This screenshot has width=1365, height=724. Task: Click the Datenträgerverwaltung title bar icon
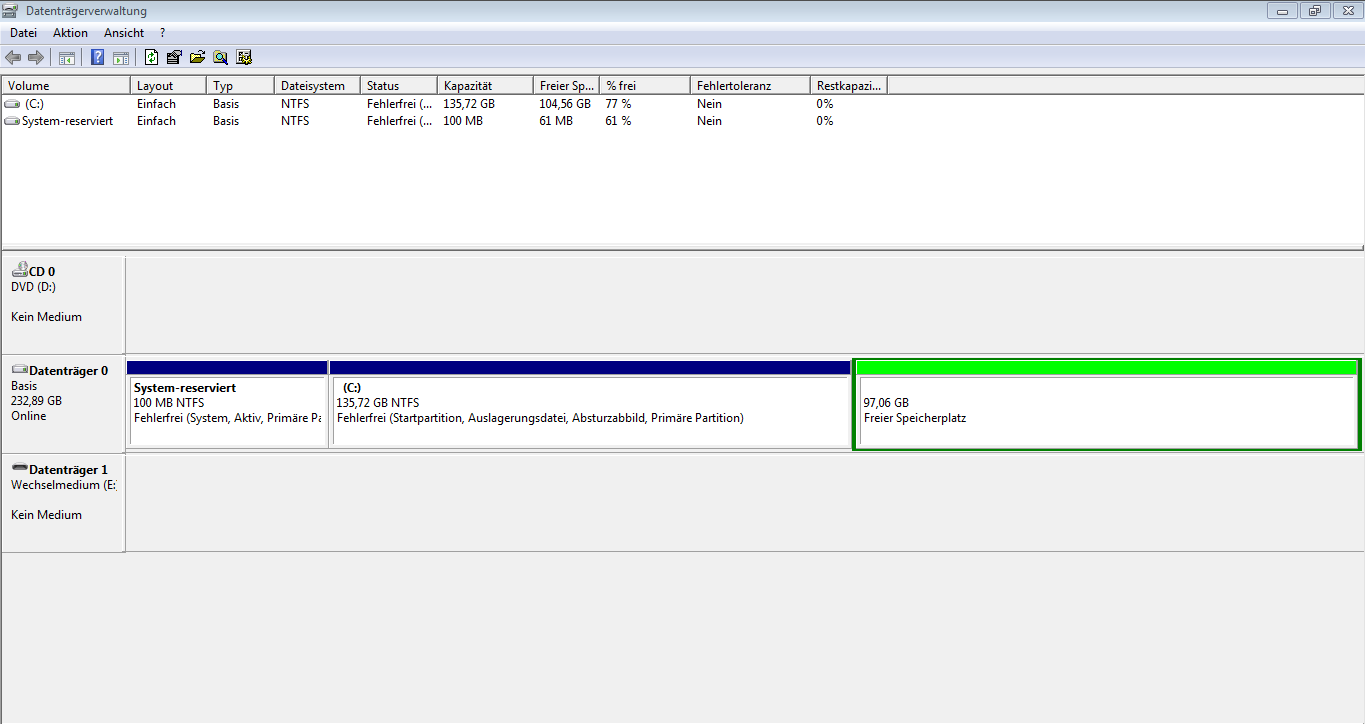pos(11,11)
